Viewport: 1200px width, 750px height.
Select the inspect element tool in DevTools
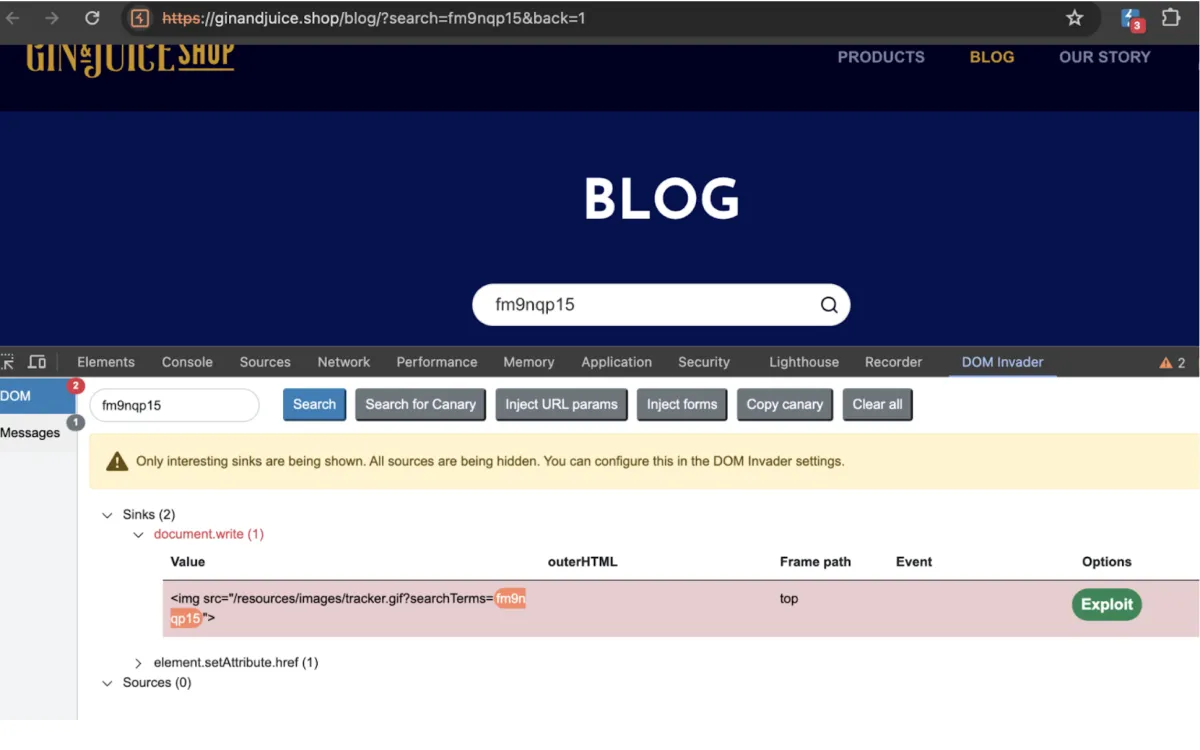(7, 361)
